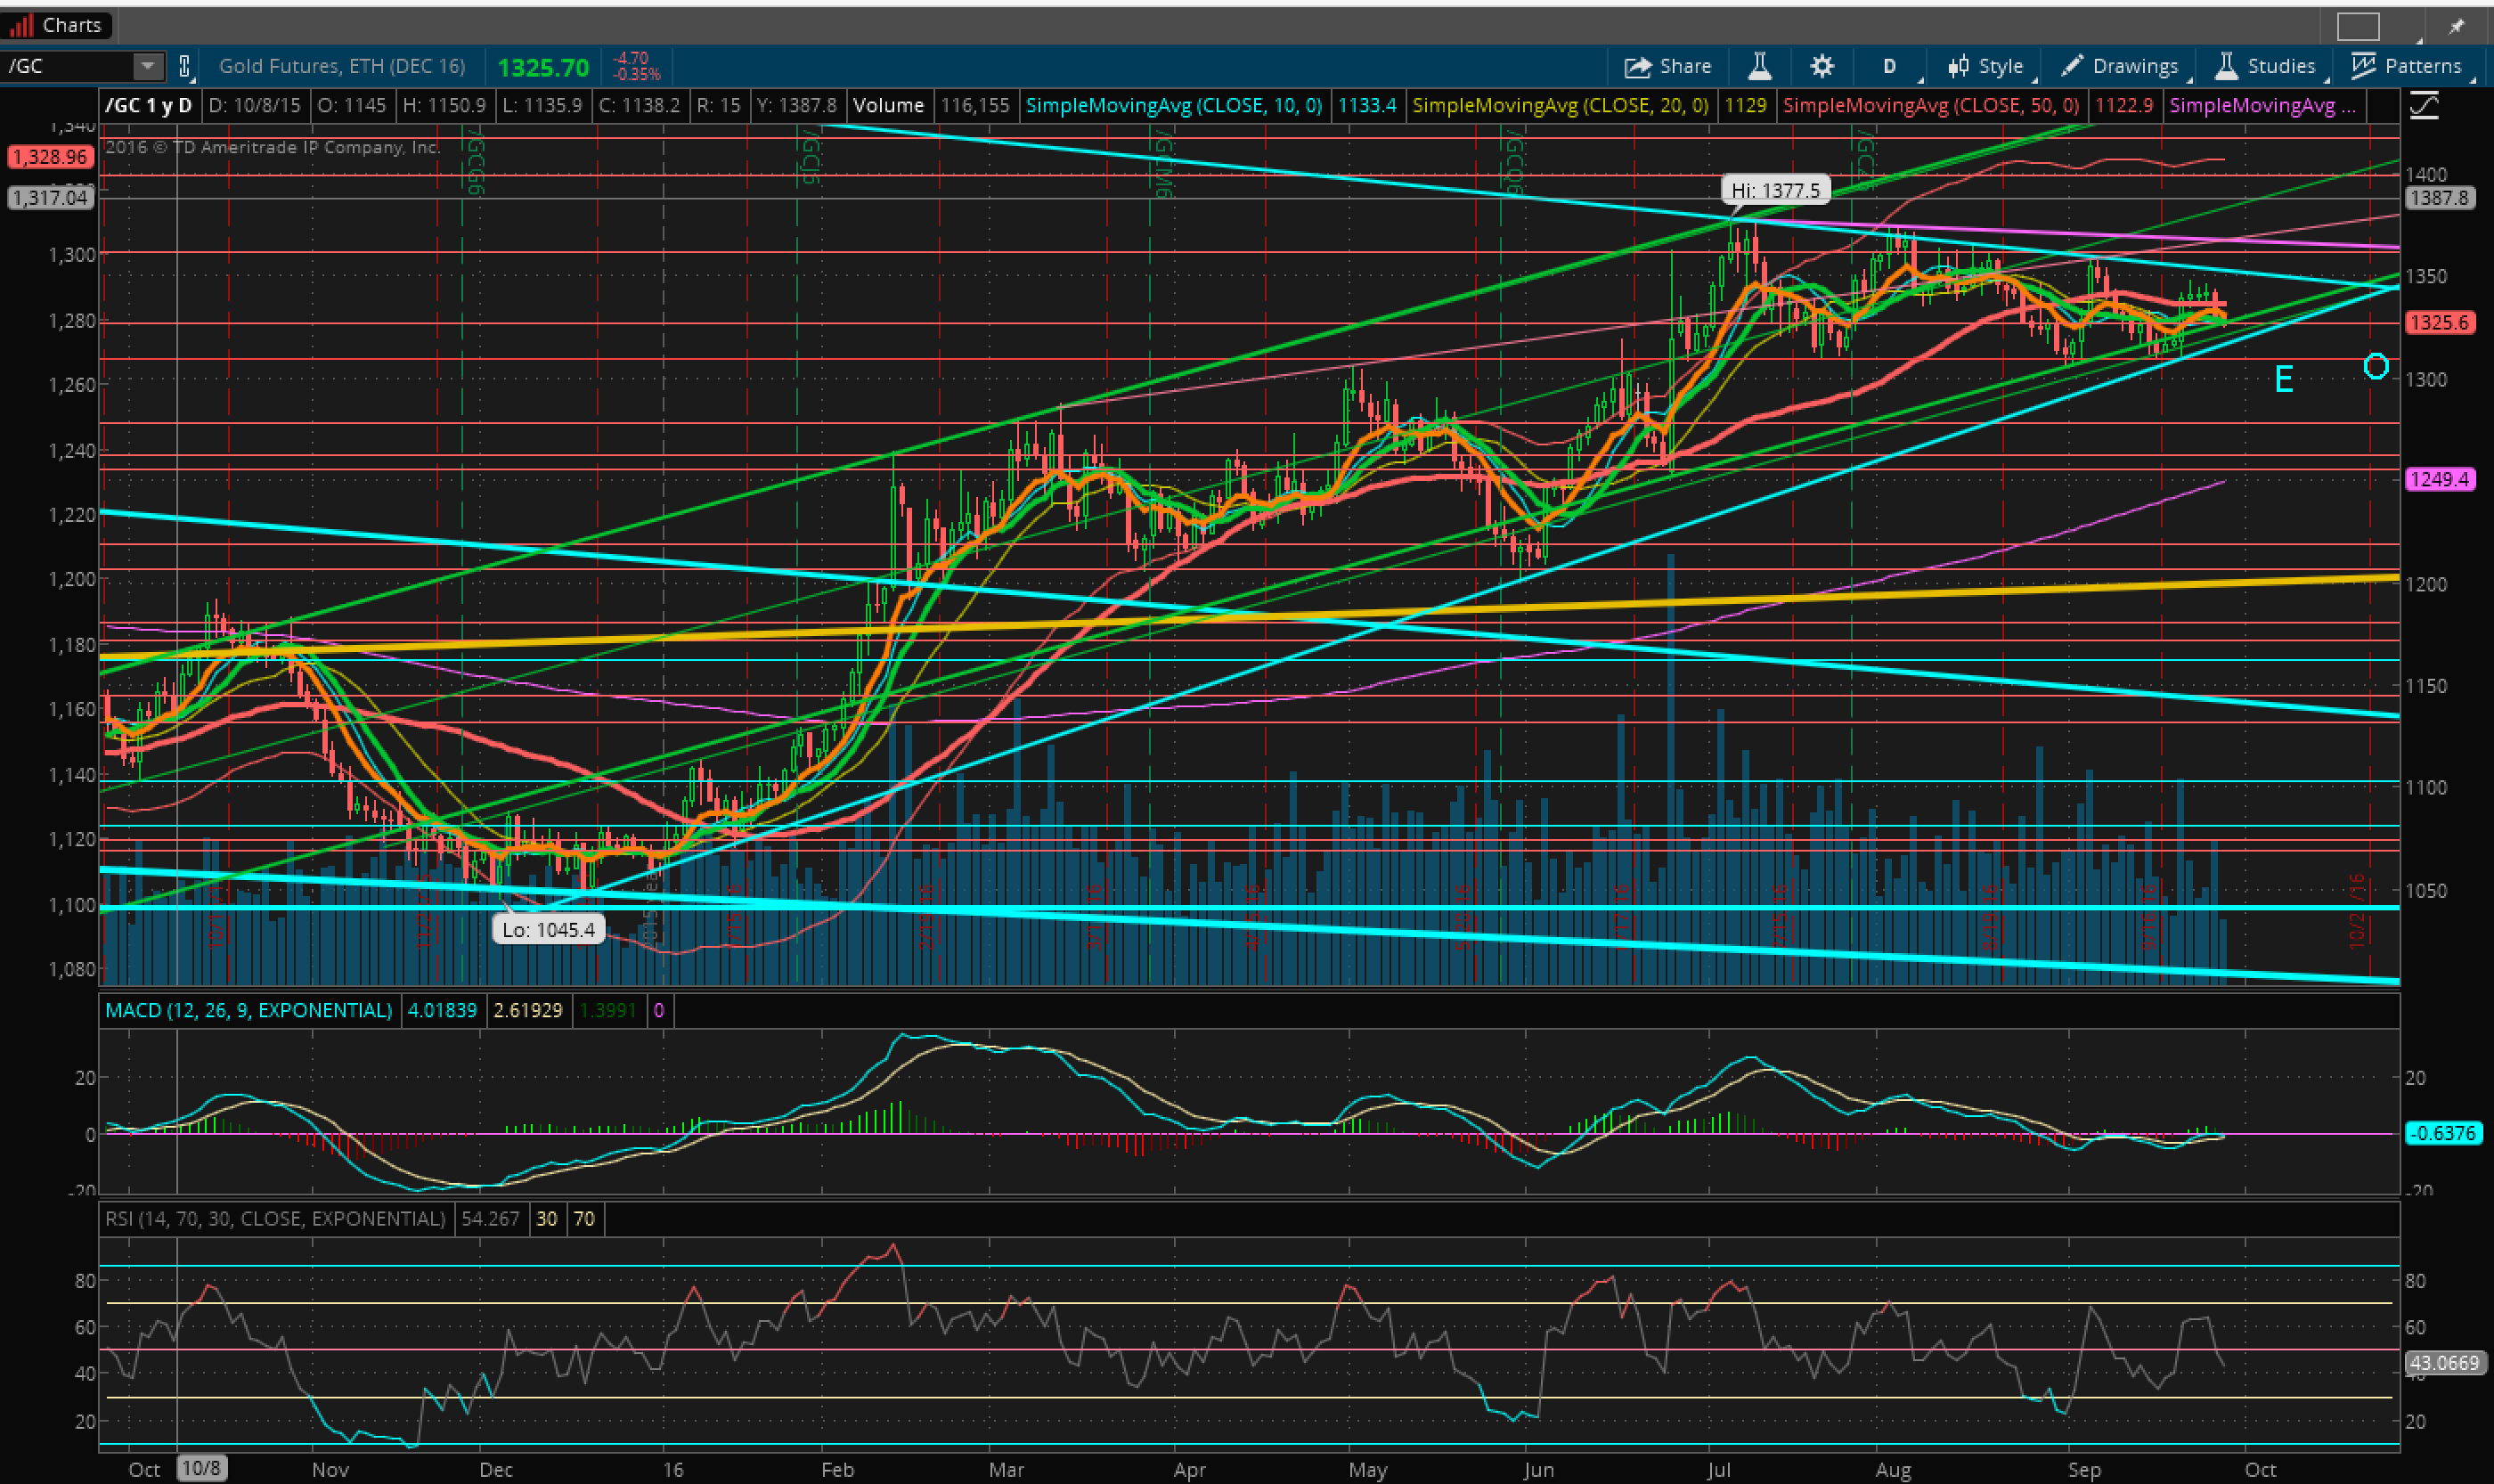2494x1484 pixels.
Task: Click the chart scale icon above price axis
Action: [2424, 105]
